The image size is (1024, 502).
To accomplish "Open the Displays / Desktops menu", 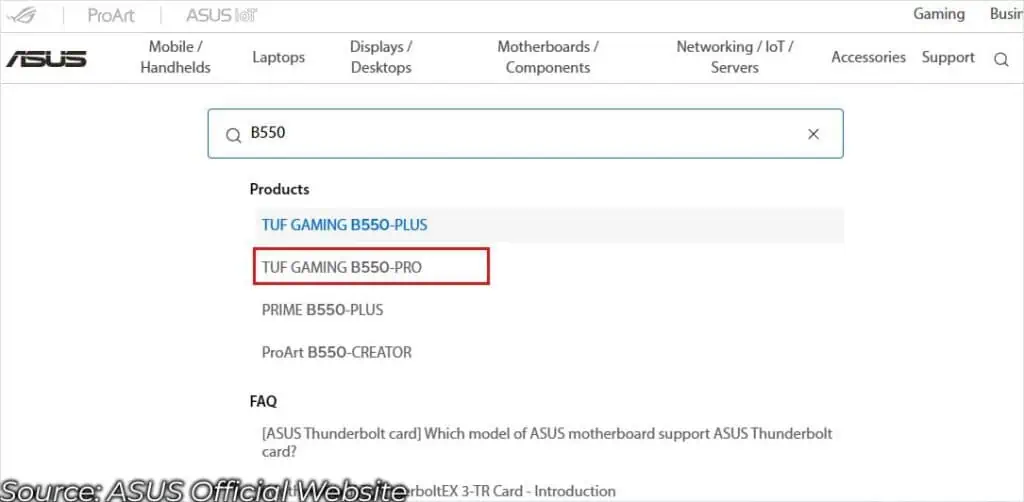I will point(381,57).
